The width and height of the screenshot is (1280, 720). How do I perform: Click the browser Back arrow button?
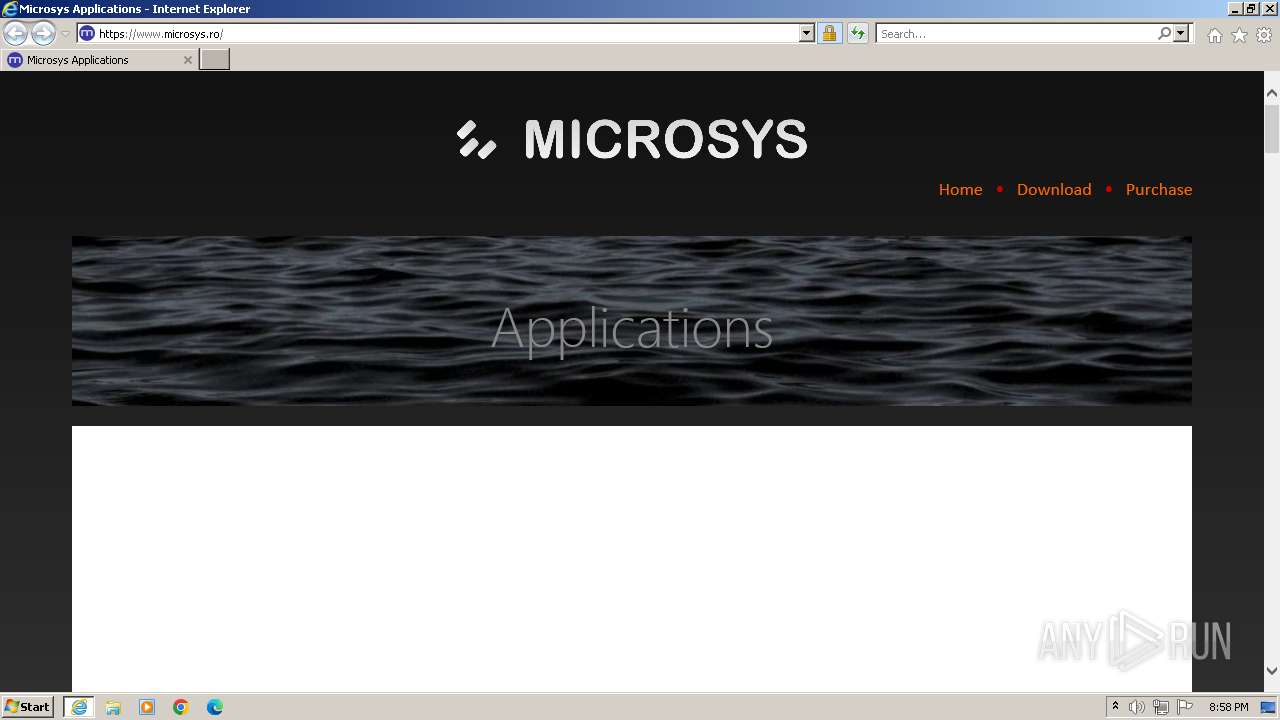pyautogui.click(x=15, y=34)
